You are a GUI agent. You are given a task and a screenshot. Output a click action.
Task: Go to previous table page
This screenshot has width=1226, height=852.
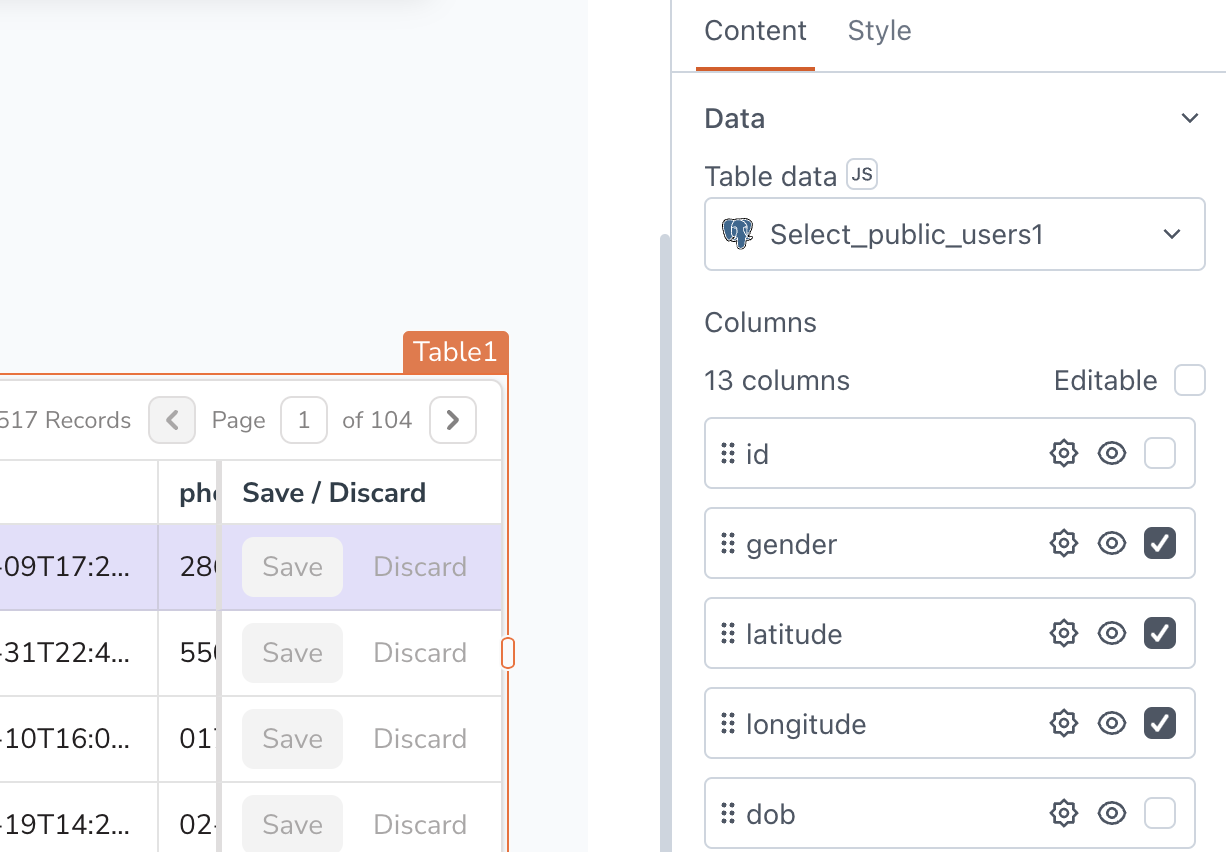(x=172, y=420)
